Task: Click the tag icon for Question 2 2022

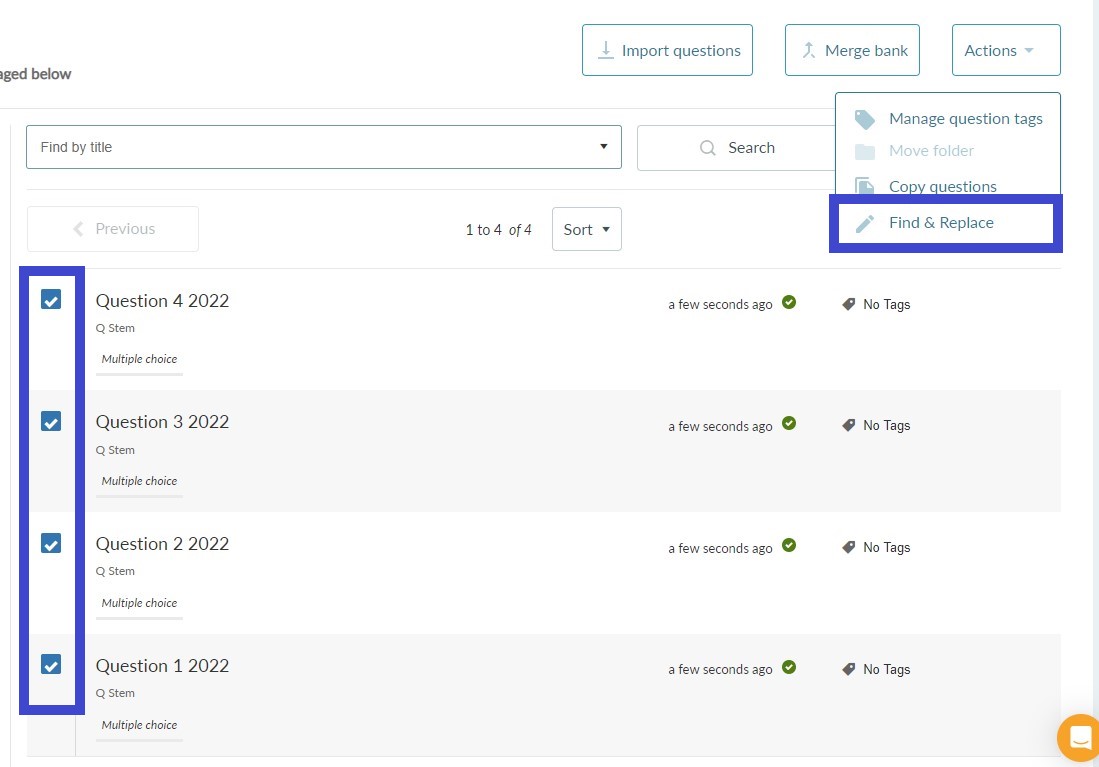Action: point(848,548)
